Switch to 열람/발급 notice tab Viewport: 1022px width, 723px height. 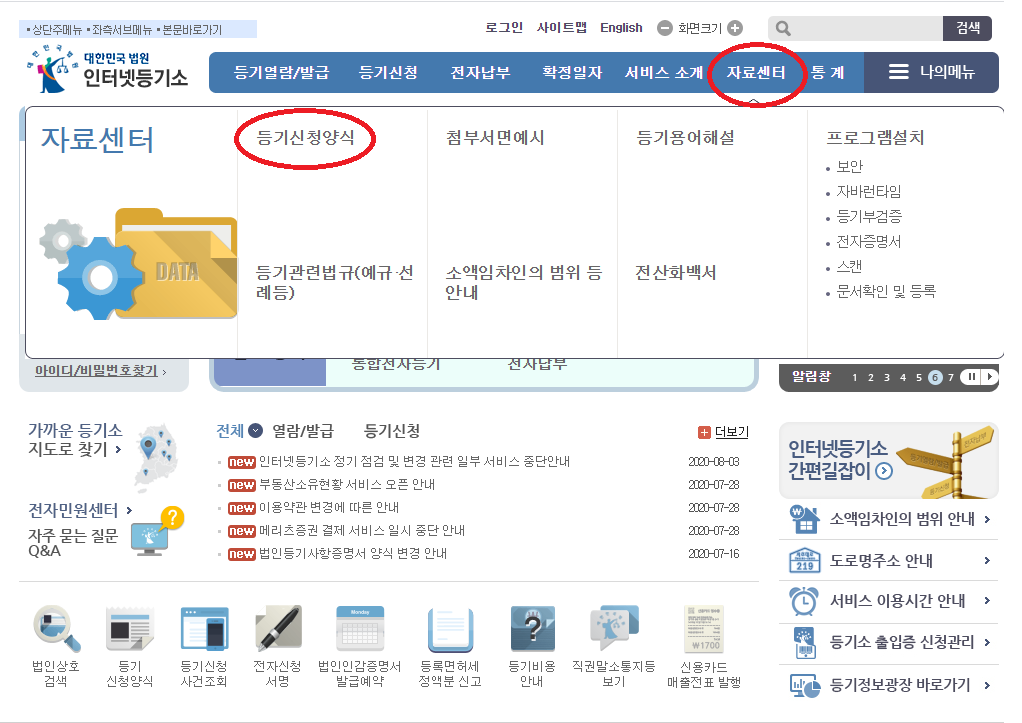(x=303, y=431)
